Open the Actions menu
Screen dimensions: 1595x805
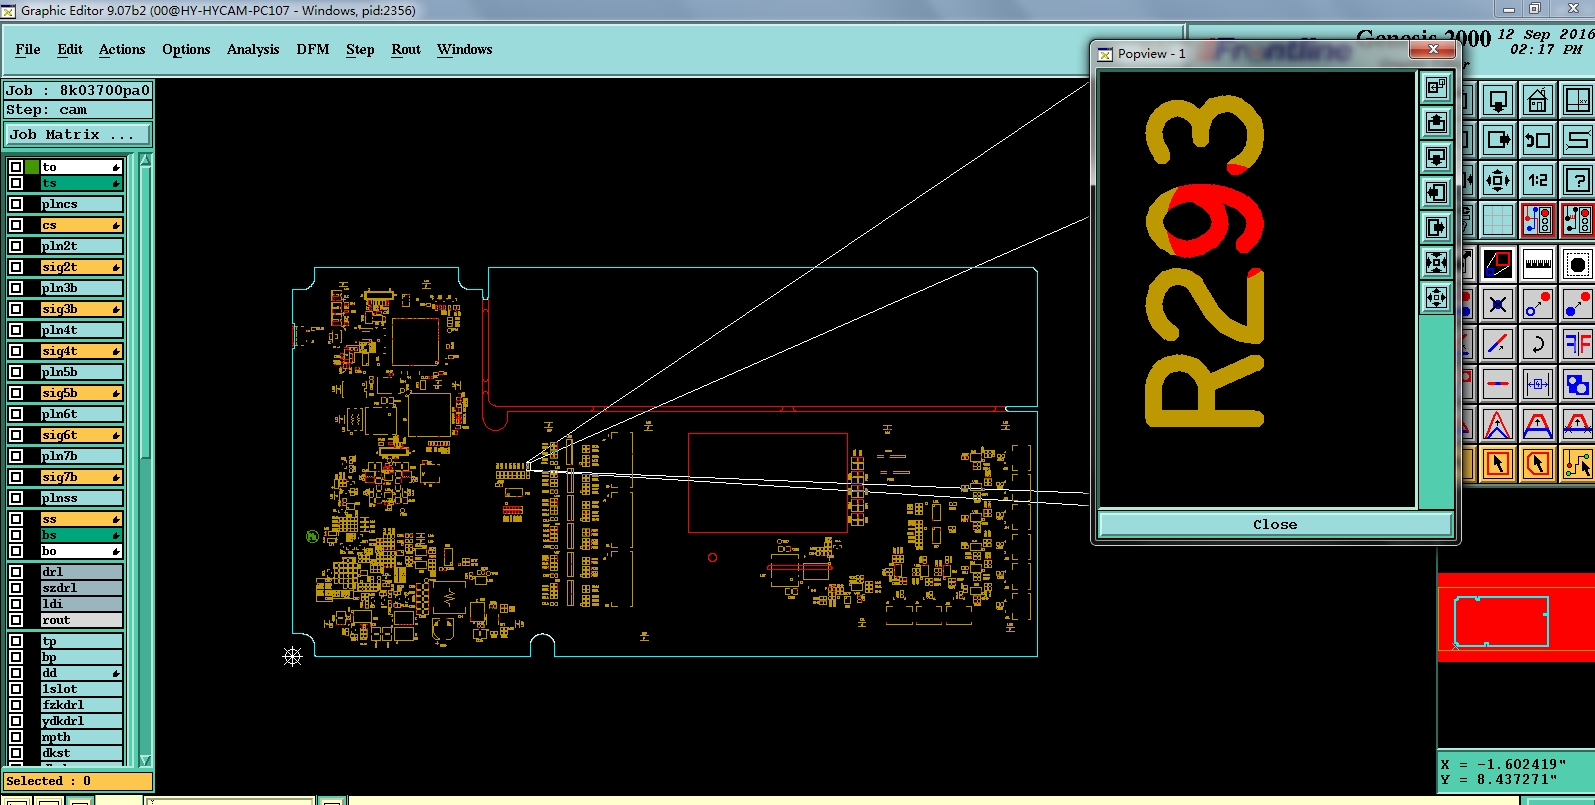click(122, 49)
